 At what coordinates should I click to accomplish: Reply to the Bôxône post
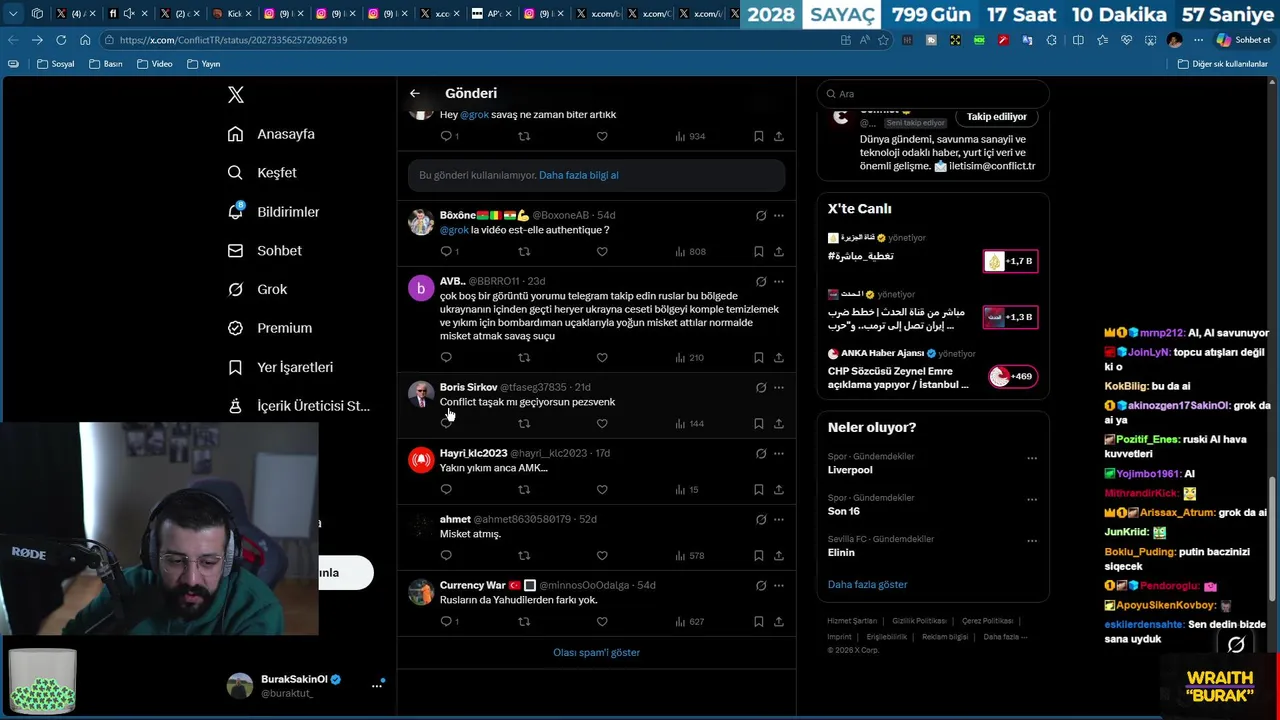click(446, 252)
